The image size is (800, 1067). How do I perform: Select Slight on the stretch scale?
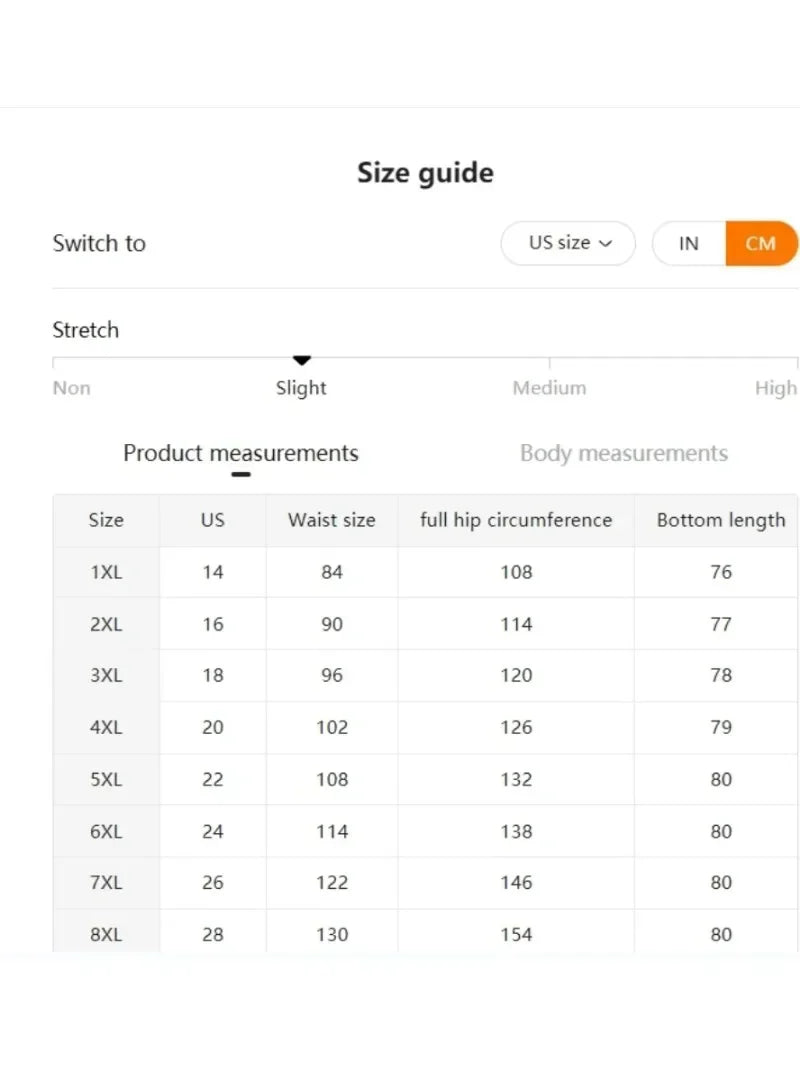click(x=301, y=388)
